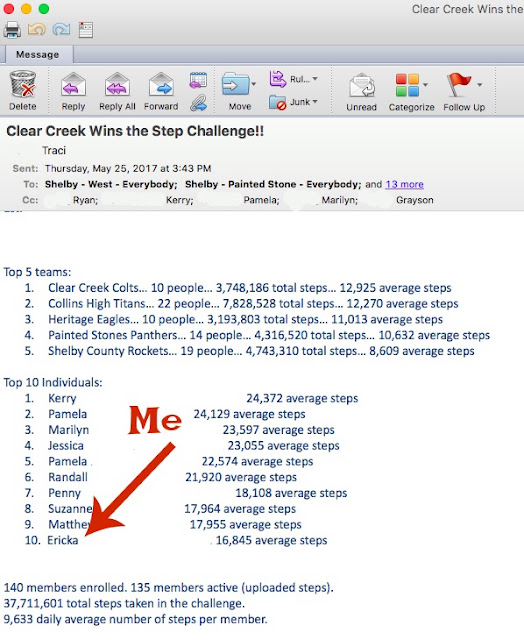Click the redo arrow icon
Viewport: 524px width, 640px height.
coord(61,29)
